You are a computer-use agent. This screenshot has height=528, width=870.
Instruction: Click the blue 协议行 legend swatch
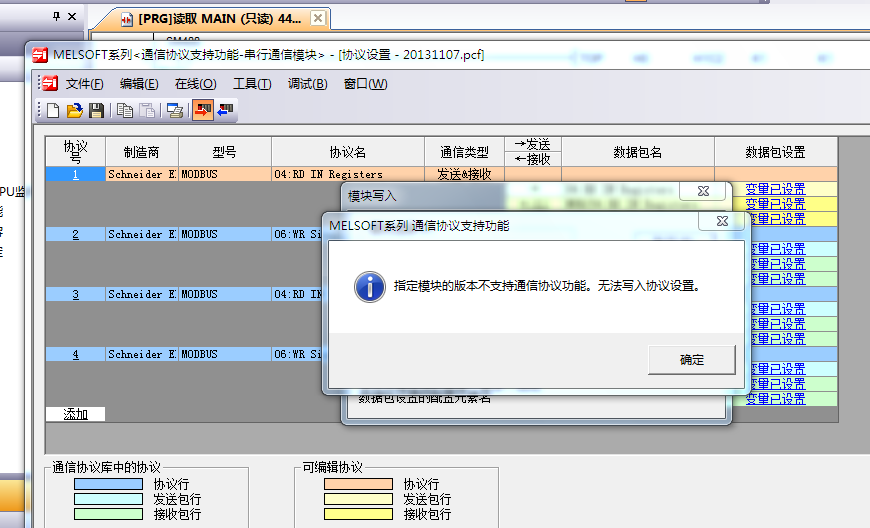click(x=108, y=484)
